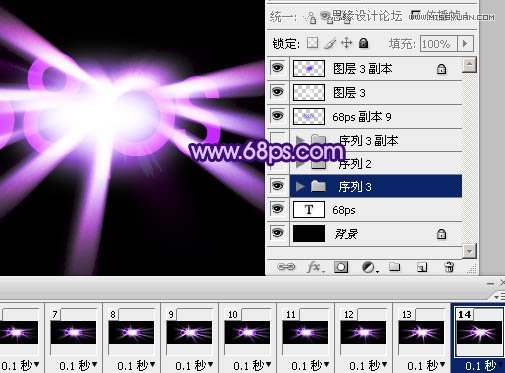Select animation frame 13

click(421, 332)
